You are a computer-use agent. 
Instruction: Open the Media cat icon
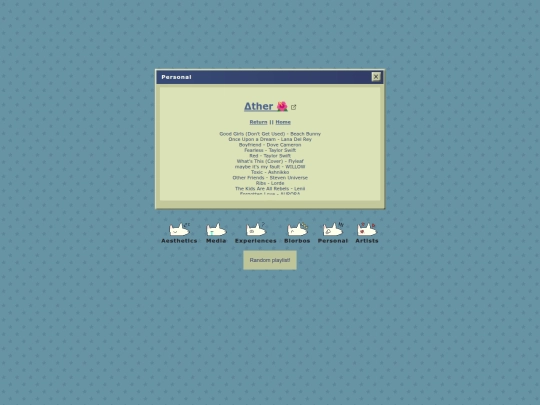(x=216, y=230)
